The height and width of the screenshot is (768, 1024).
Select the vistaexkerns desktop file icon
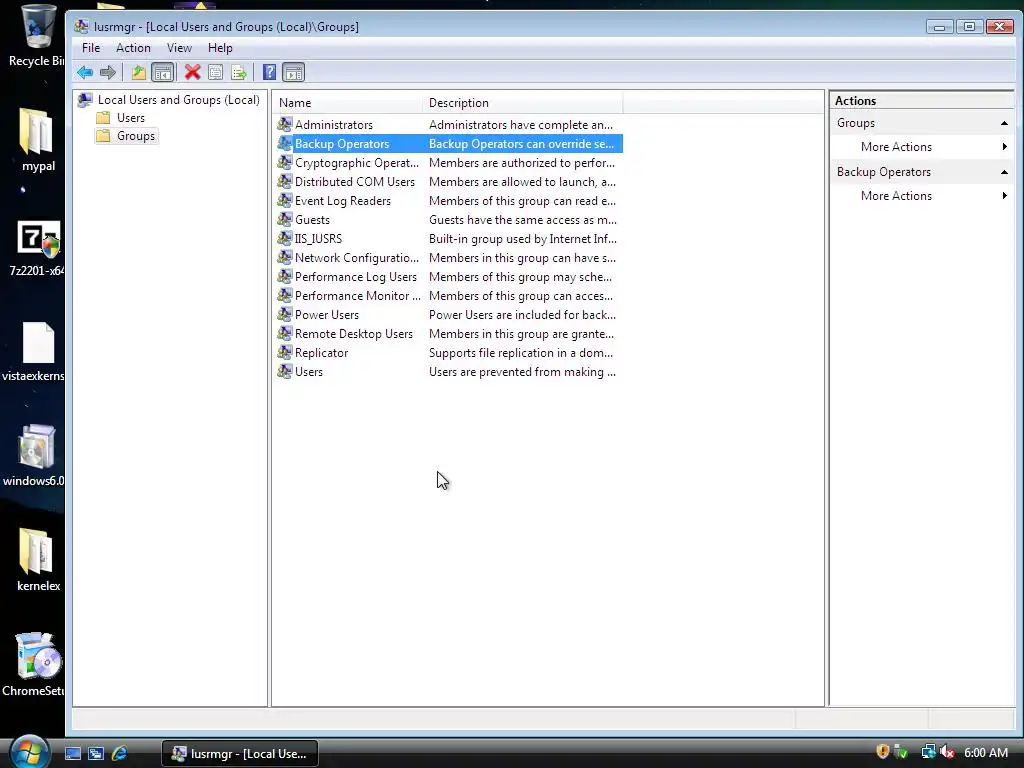click(35, 351)
